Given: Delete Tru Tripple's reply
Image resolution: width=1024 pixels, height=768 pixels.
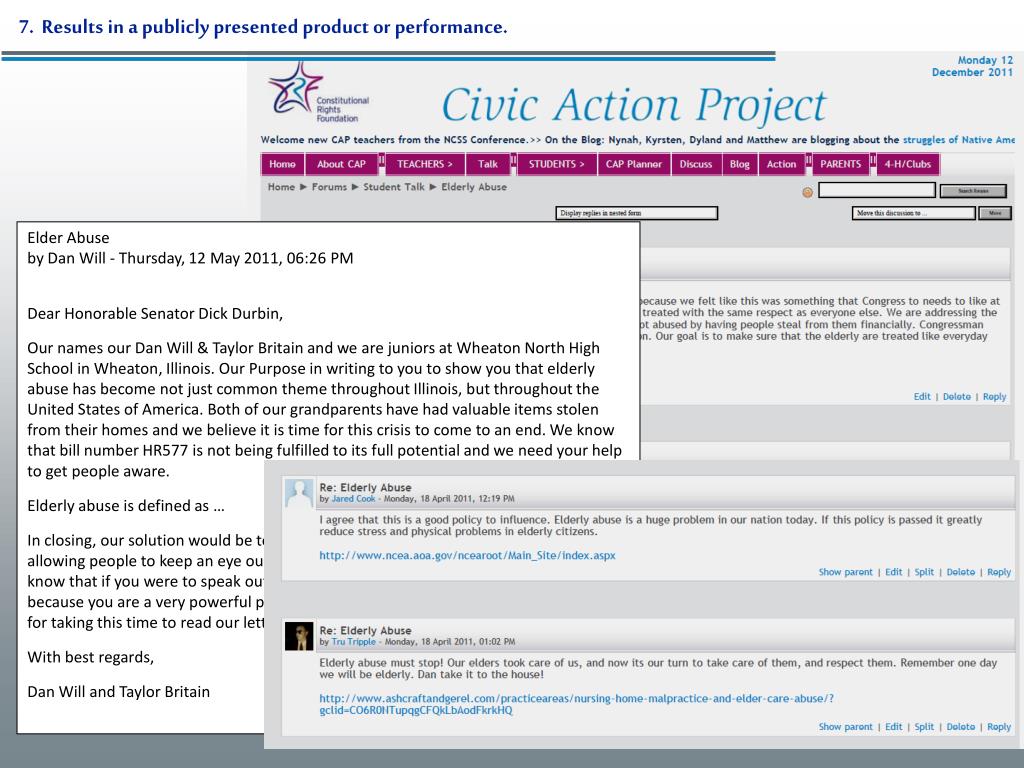Looking at the screenshot, I should point(961,727).
